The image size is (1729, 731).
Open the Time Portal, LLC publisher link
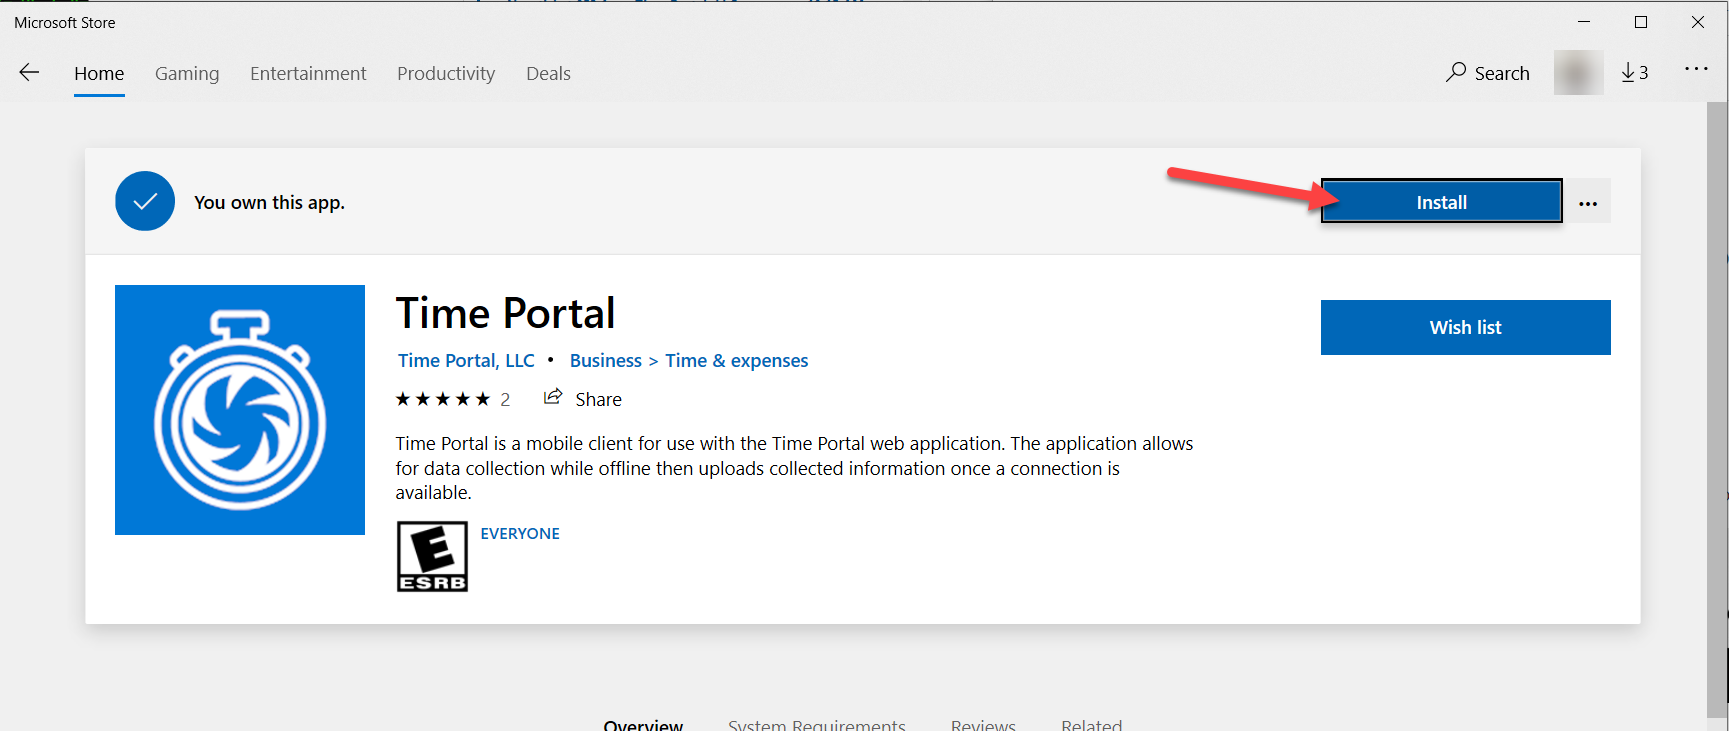pyautogui.click(x=466, y=361)
